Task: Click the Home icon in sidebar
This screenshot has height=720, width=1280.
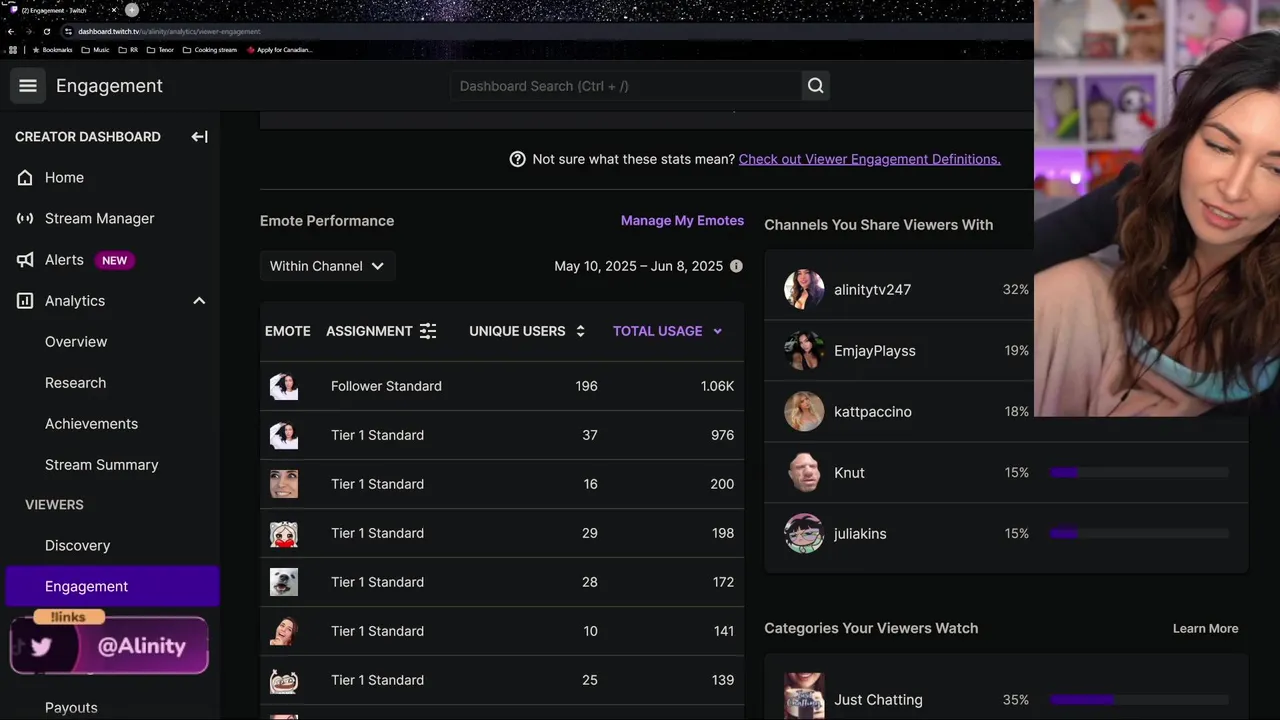Action: tap(25, 178)
